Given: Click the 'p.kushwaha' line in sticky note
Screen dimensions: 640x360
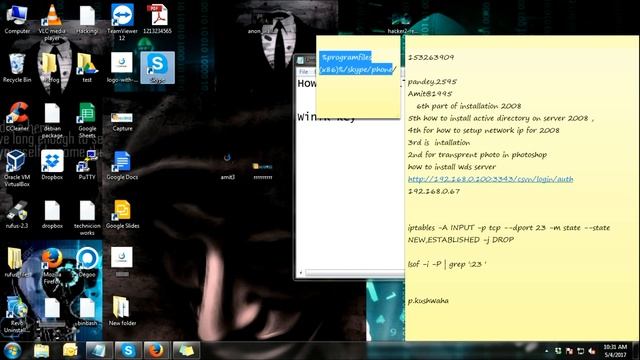Looking at the screenshot, I should click(x=428, y=301).
